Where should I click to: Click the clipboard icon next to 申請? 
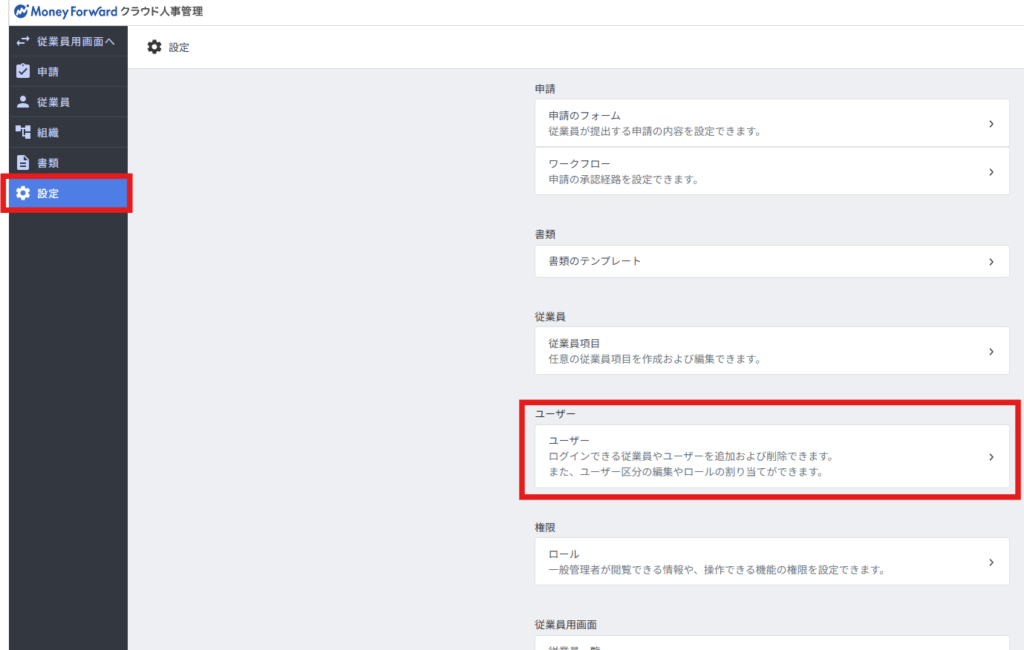[x=23, y=72]
